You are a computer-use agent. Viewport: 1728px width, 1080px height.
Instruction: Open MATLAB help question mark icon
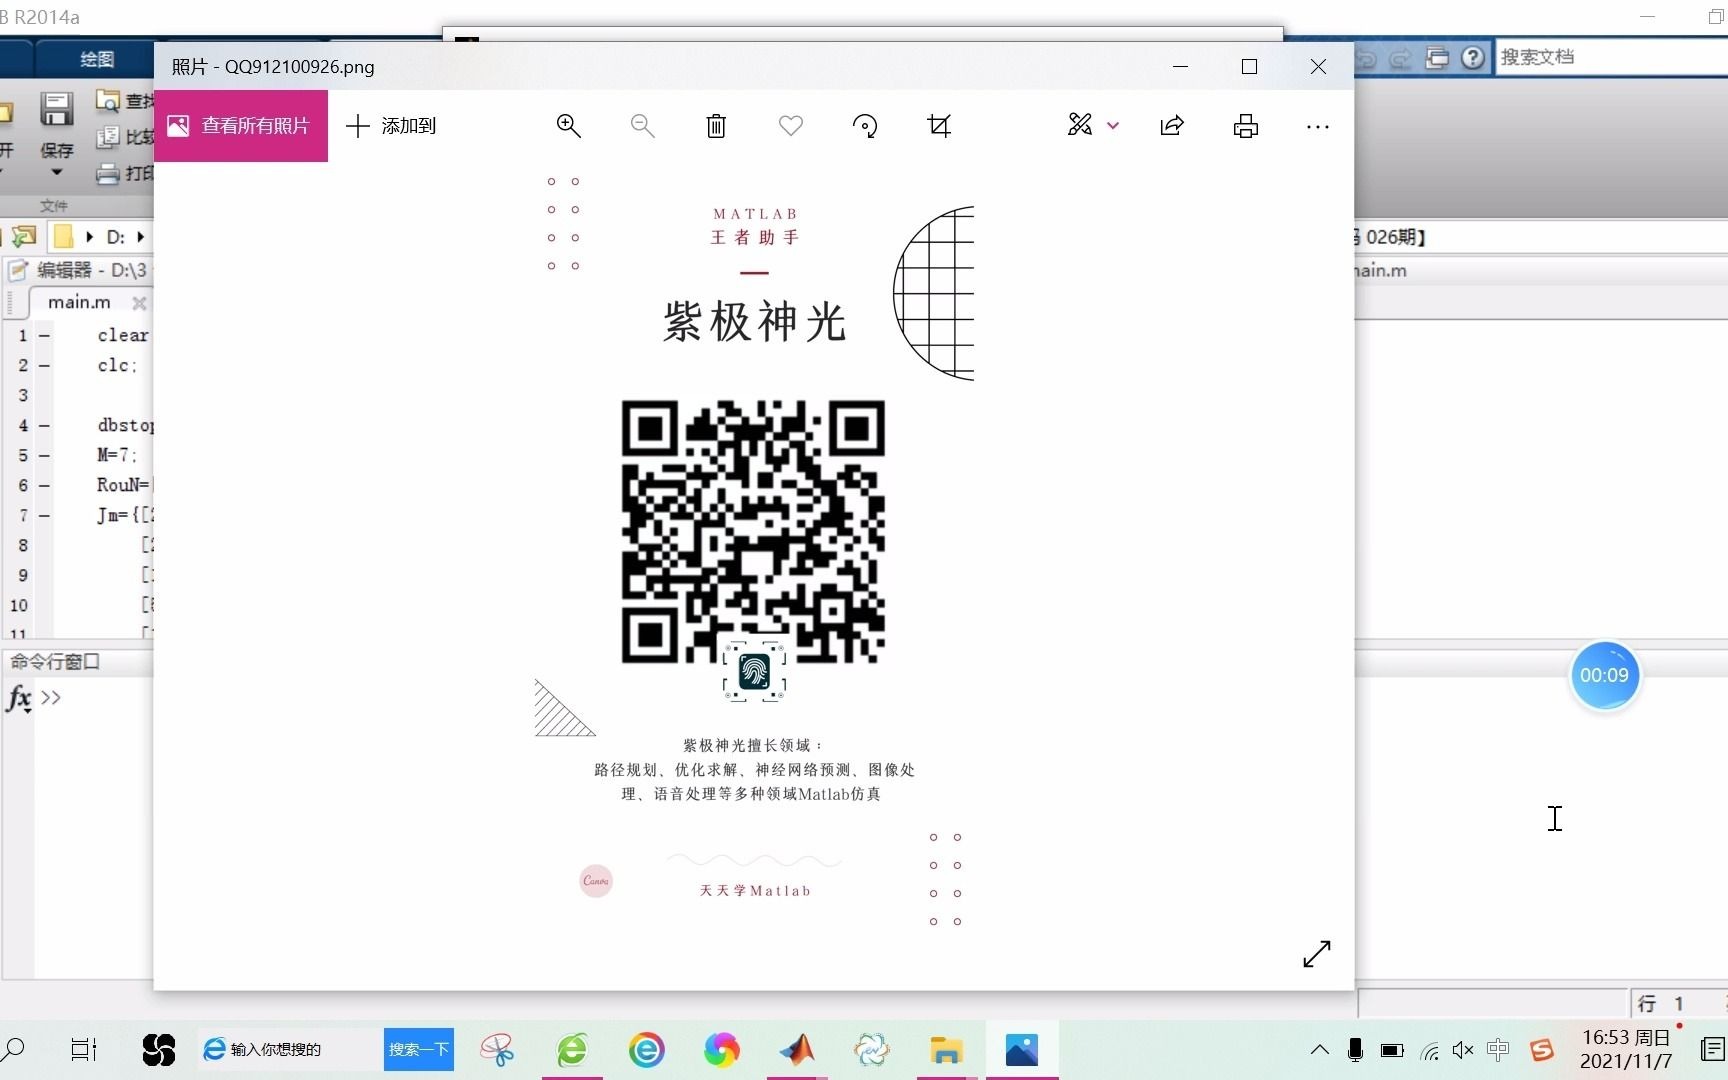[1473, 58]
